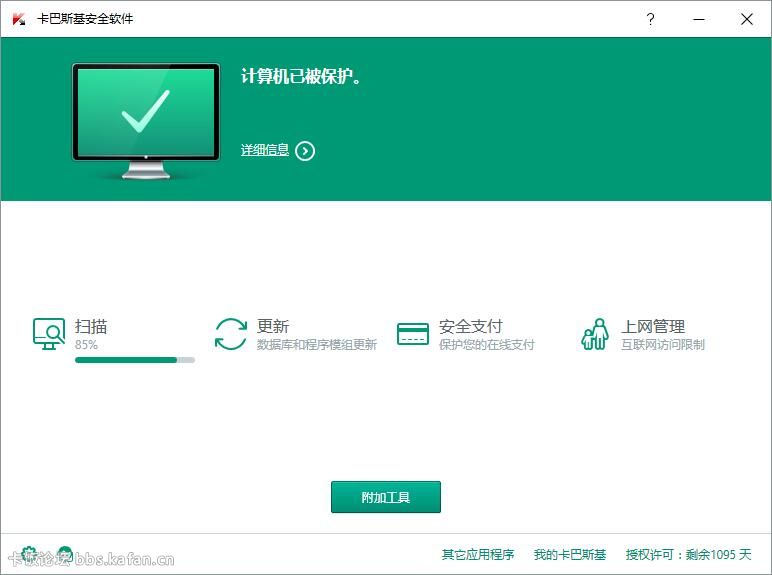The height and width of the screenshot is (575, 772).
Task: Click the 互联网访问限制 description
Action: (x=663, y=345)
